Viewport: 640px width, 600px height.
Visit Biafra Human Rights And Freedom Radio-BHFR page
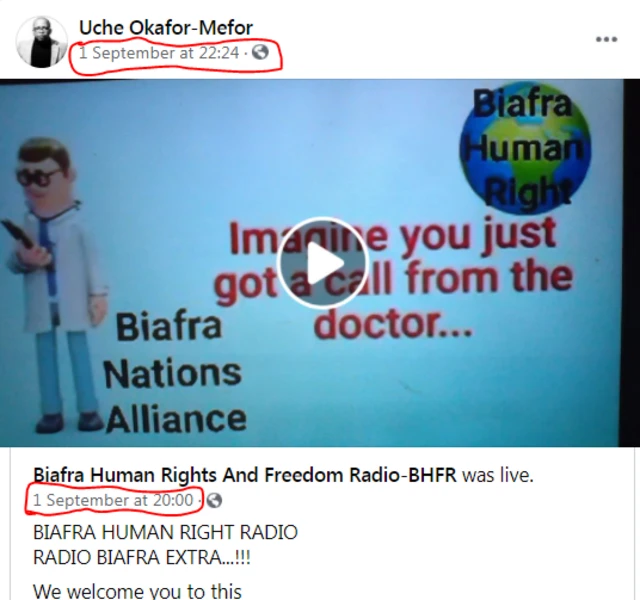[244, 475]
